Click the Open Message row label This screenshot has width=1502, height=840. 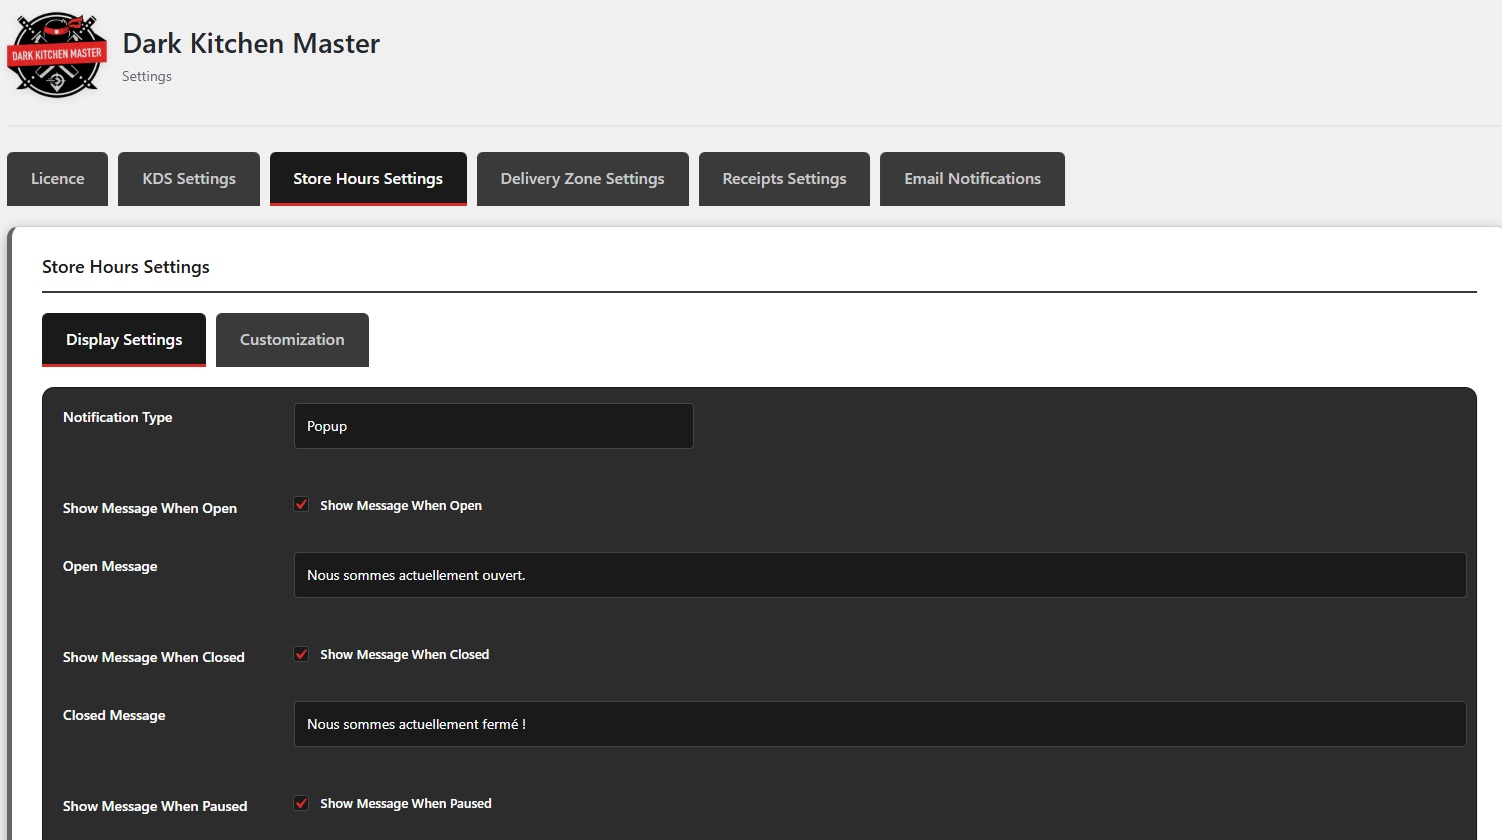pyautogui.click(x=110, y=566)
